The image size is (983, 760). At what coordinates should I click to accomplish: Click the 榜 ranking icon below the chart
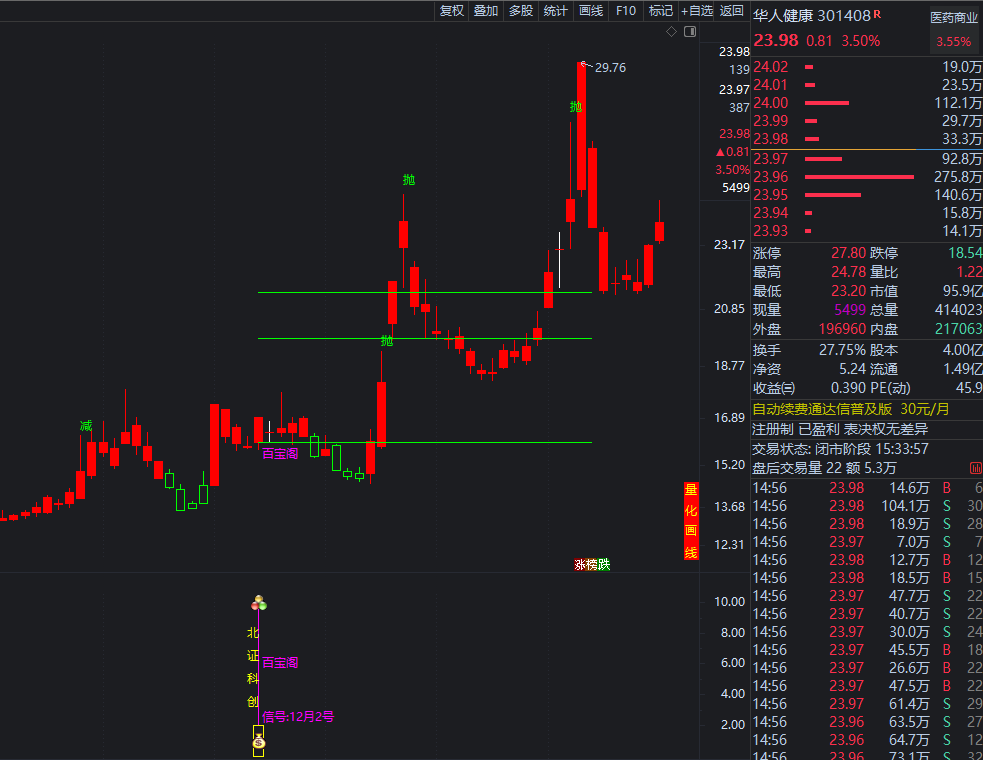tap(591, 565)
